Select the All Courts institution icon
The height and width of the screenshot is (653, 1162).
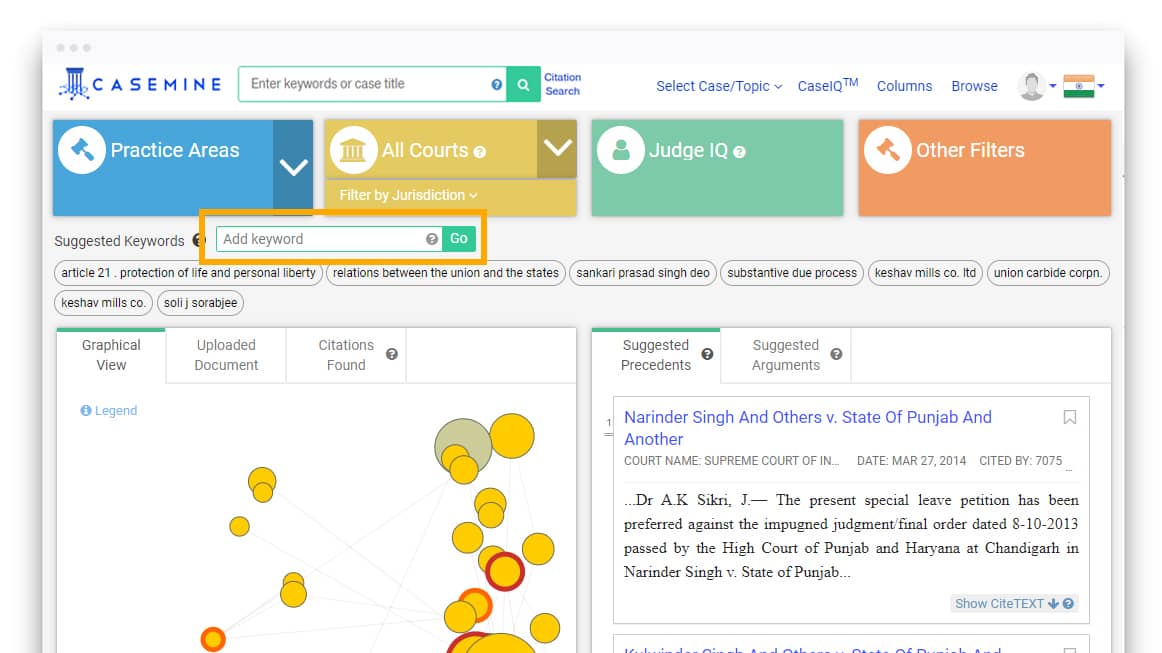[x=353, y=149]
